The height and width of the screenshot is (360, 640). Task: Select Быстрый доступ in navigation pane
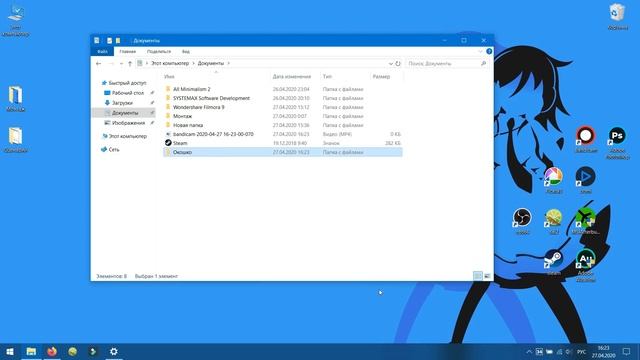pyautogui.click(x=127, y=83)
